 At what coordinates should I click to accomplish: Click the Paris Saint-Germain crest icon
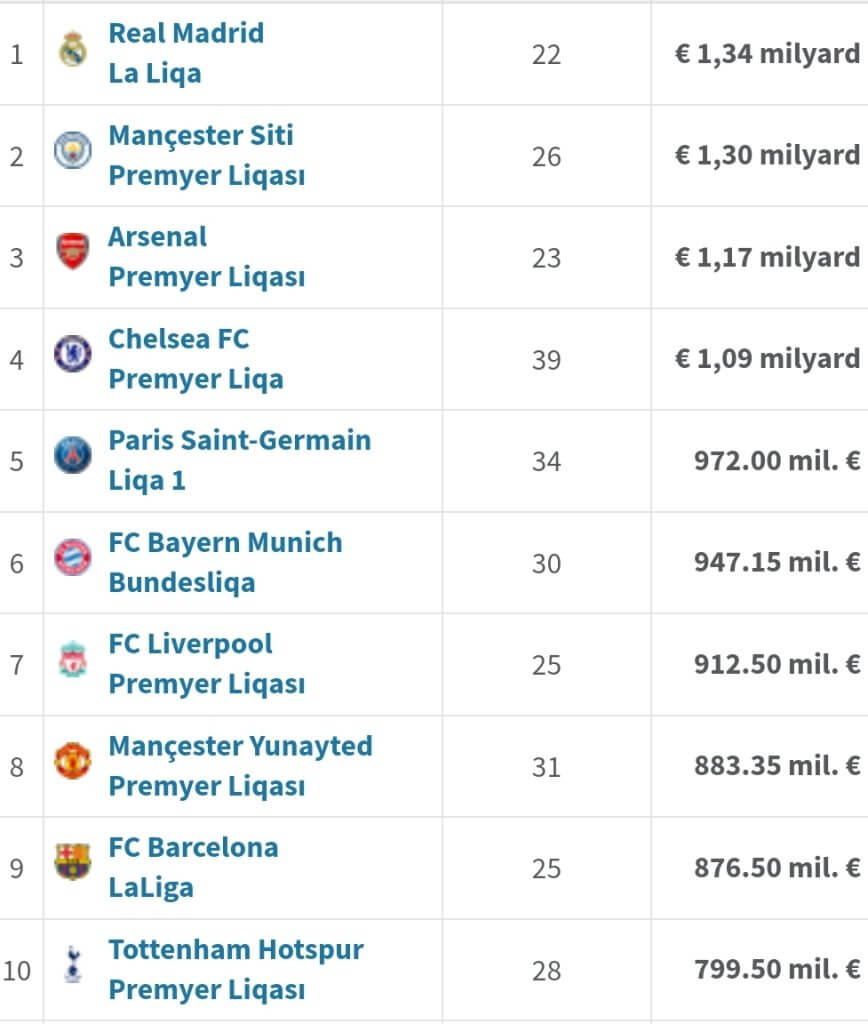73,456
